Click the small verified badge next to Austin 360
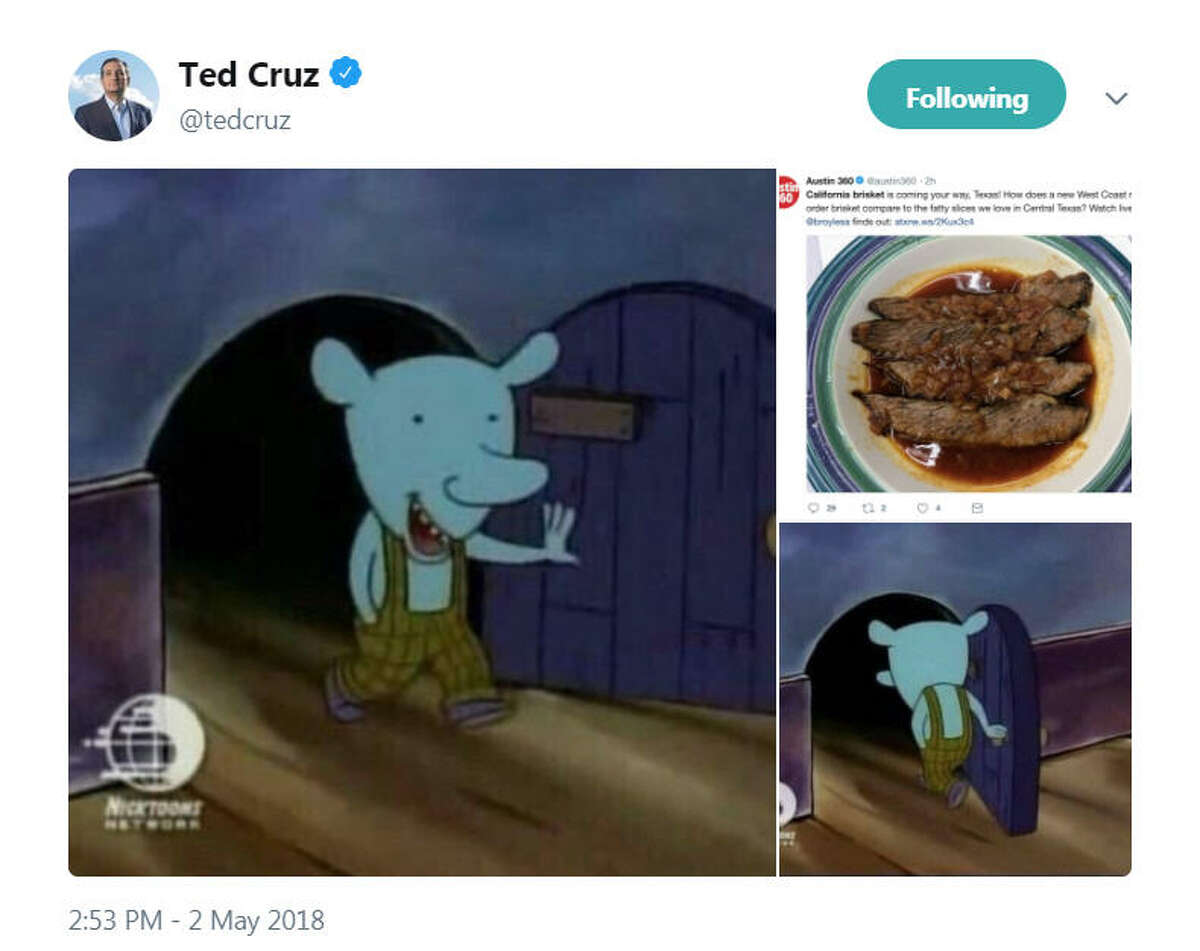This screenshot has width=1200, height=951. click(x=860, y=180)
